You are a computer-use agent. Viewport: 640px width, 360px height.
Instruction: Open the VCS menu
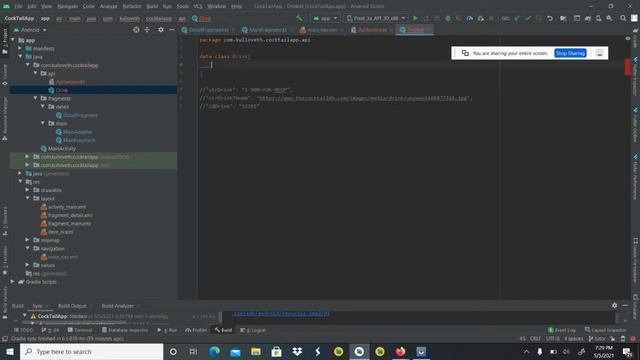coord(198,6)
